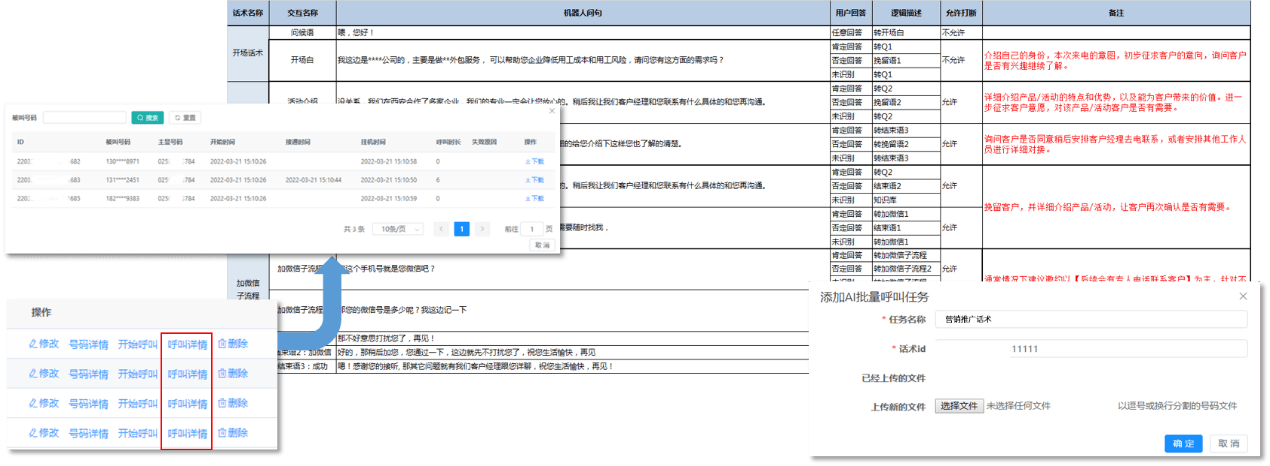Click the 重置 reset button
Image resolution: width=1270 pixels, height=466 pixels.
[x=183, y=117]
